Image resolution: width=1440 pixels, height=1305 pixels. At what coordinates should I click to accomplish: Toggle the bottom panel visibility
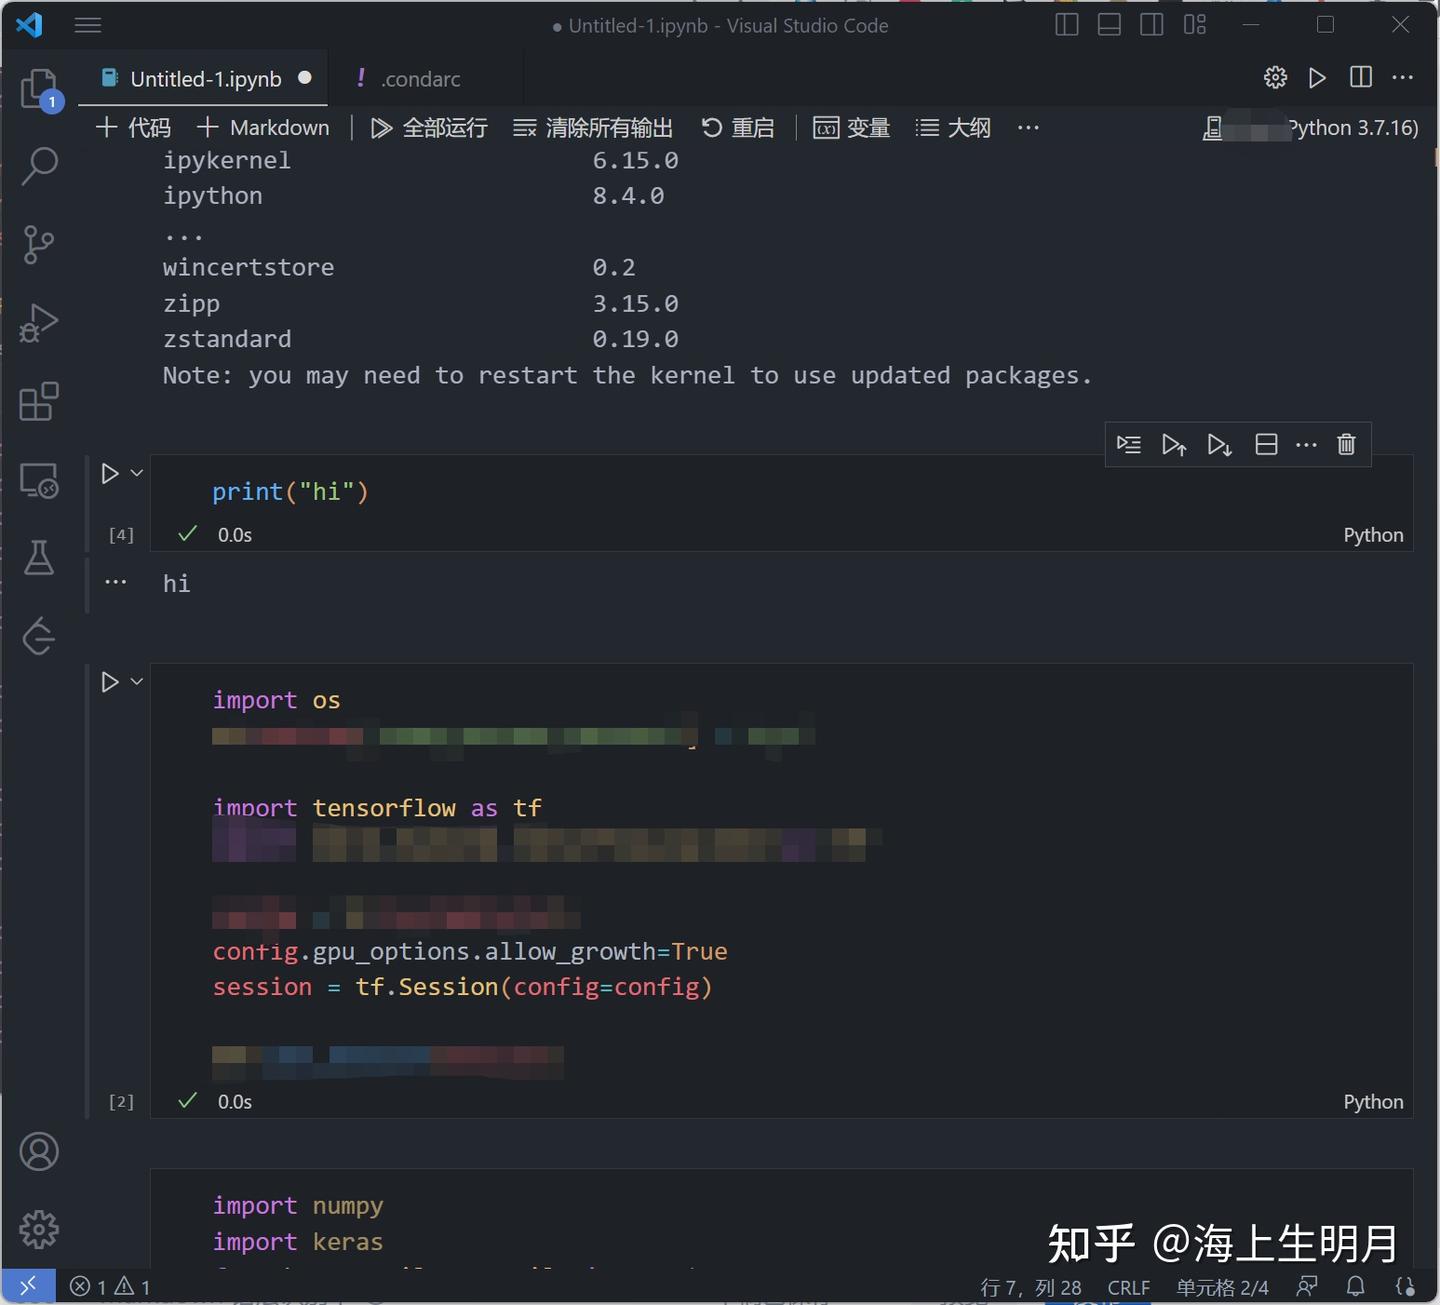1109,25
